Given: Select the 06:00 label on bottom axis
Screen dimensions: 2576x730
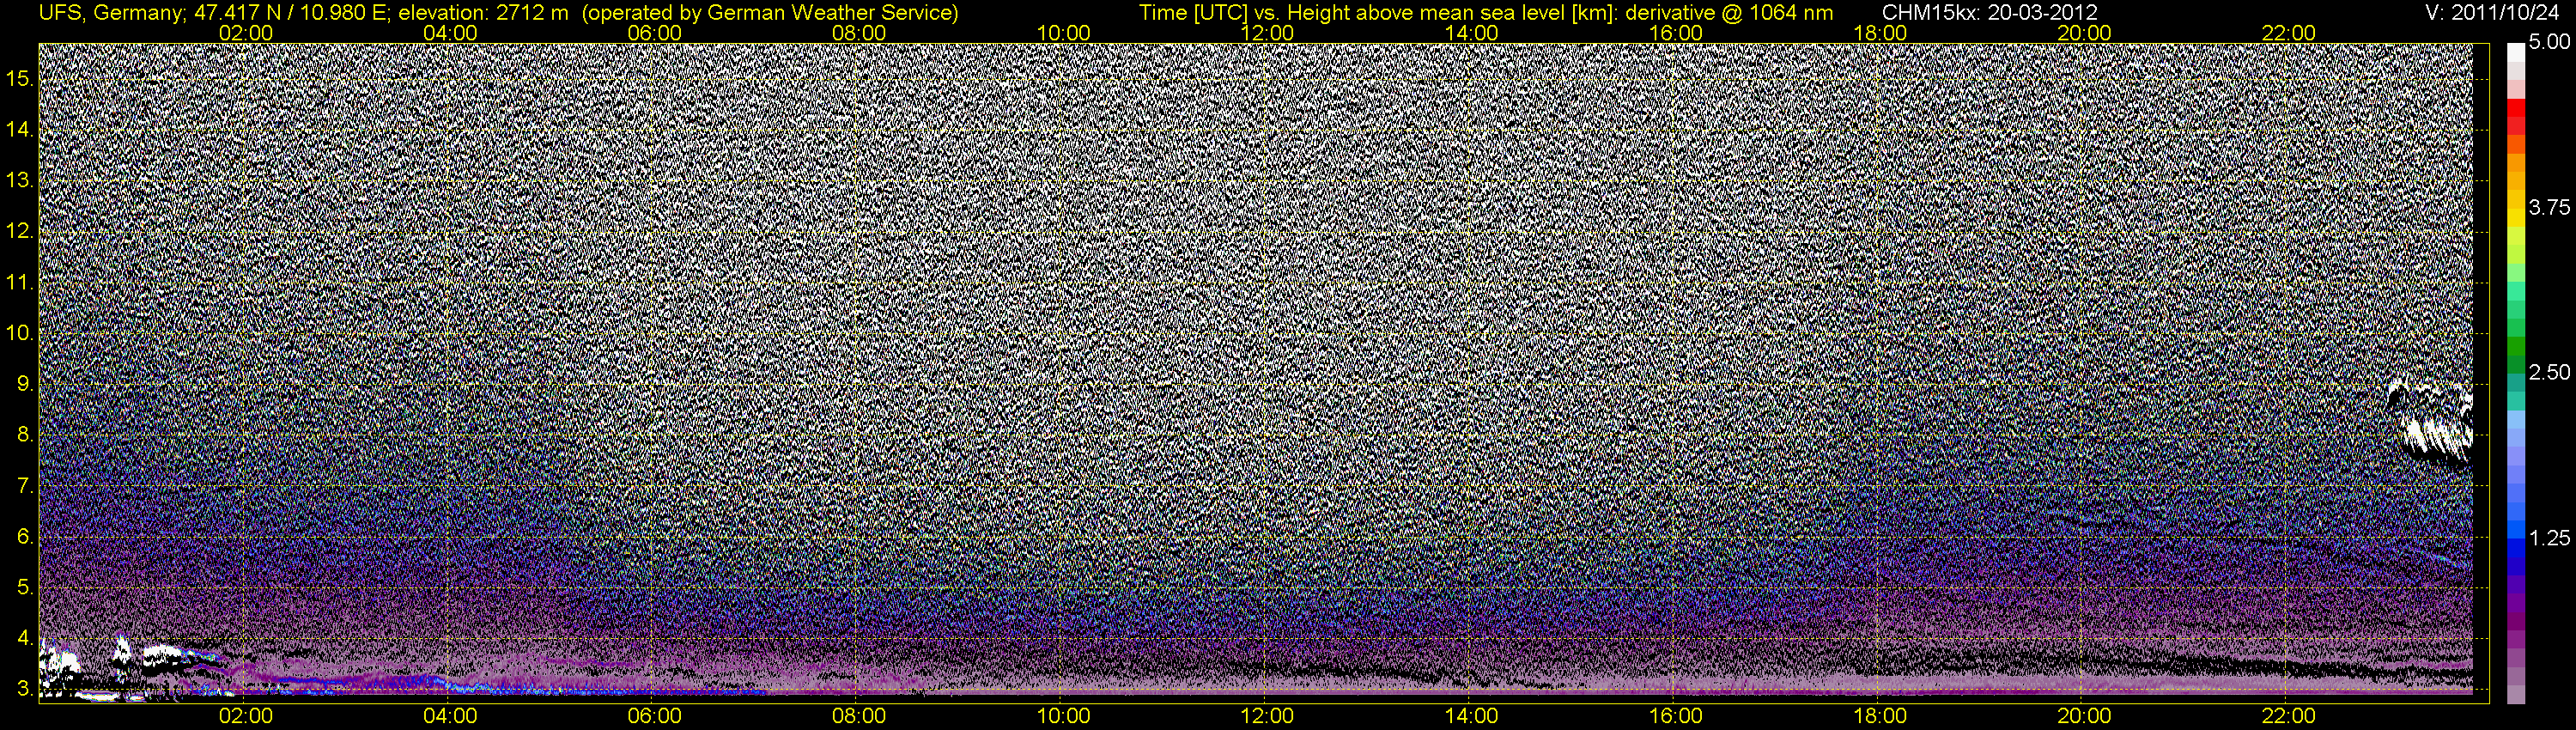Looking at the screenshot, I should 654,716.
